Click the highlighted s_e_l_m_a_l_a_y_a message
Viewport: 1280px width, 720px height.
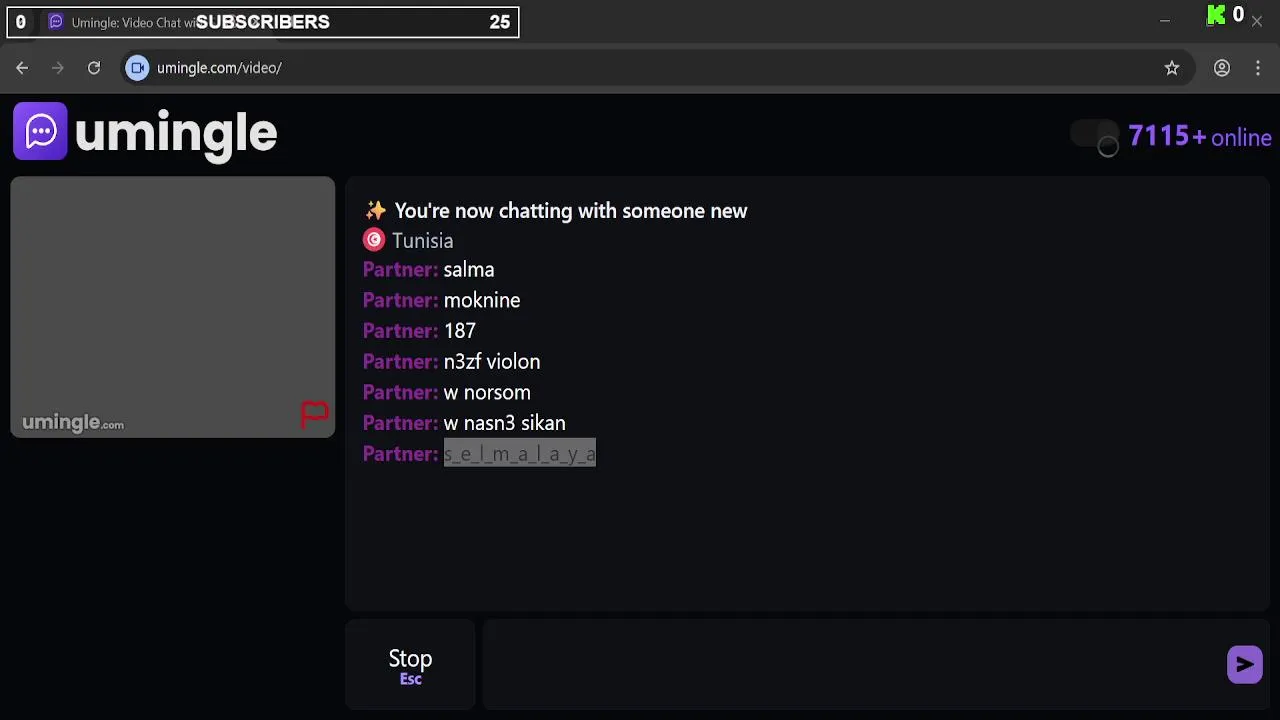[x=519, y=454]
